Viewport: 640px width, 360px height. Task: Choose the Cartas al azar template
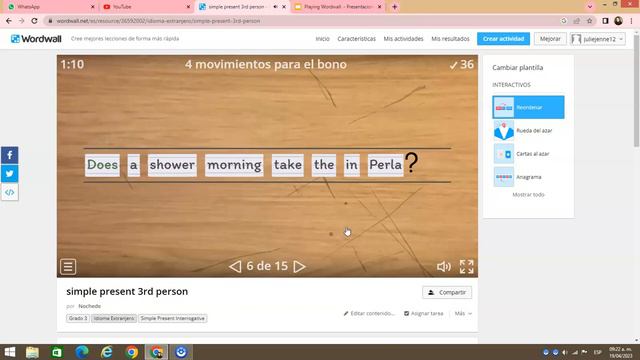pos(528,154)
